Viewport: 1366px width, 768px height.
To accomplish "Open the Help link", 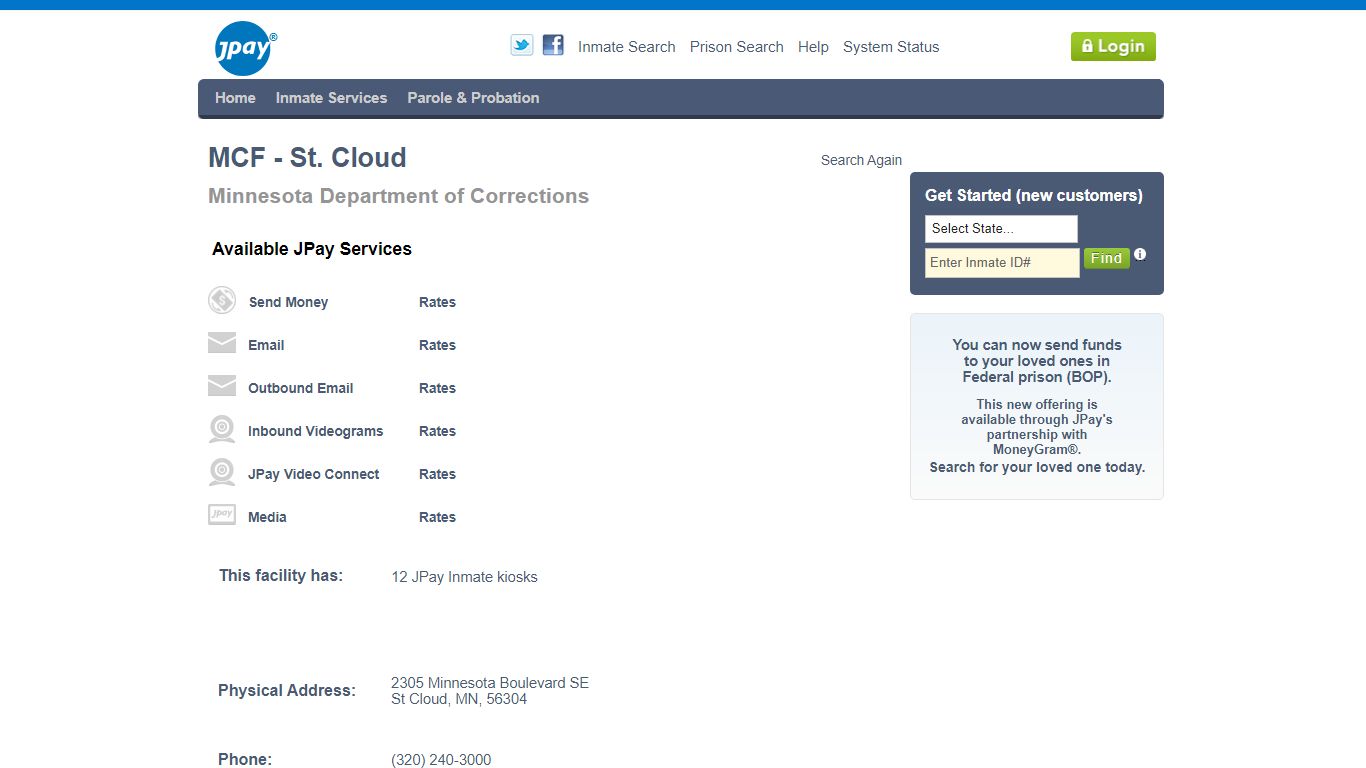I will pyautogui.click(x=813, y=47).
